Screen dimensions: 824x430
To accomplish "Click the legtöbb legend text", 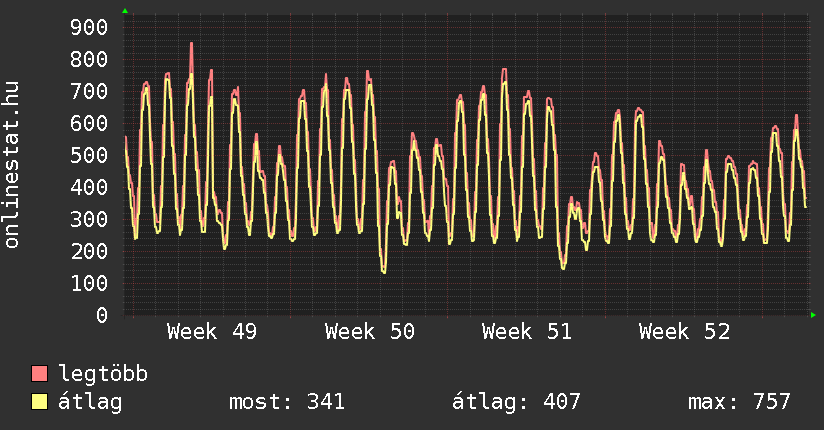I will click(103, 374).
